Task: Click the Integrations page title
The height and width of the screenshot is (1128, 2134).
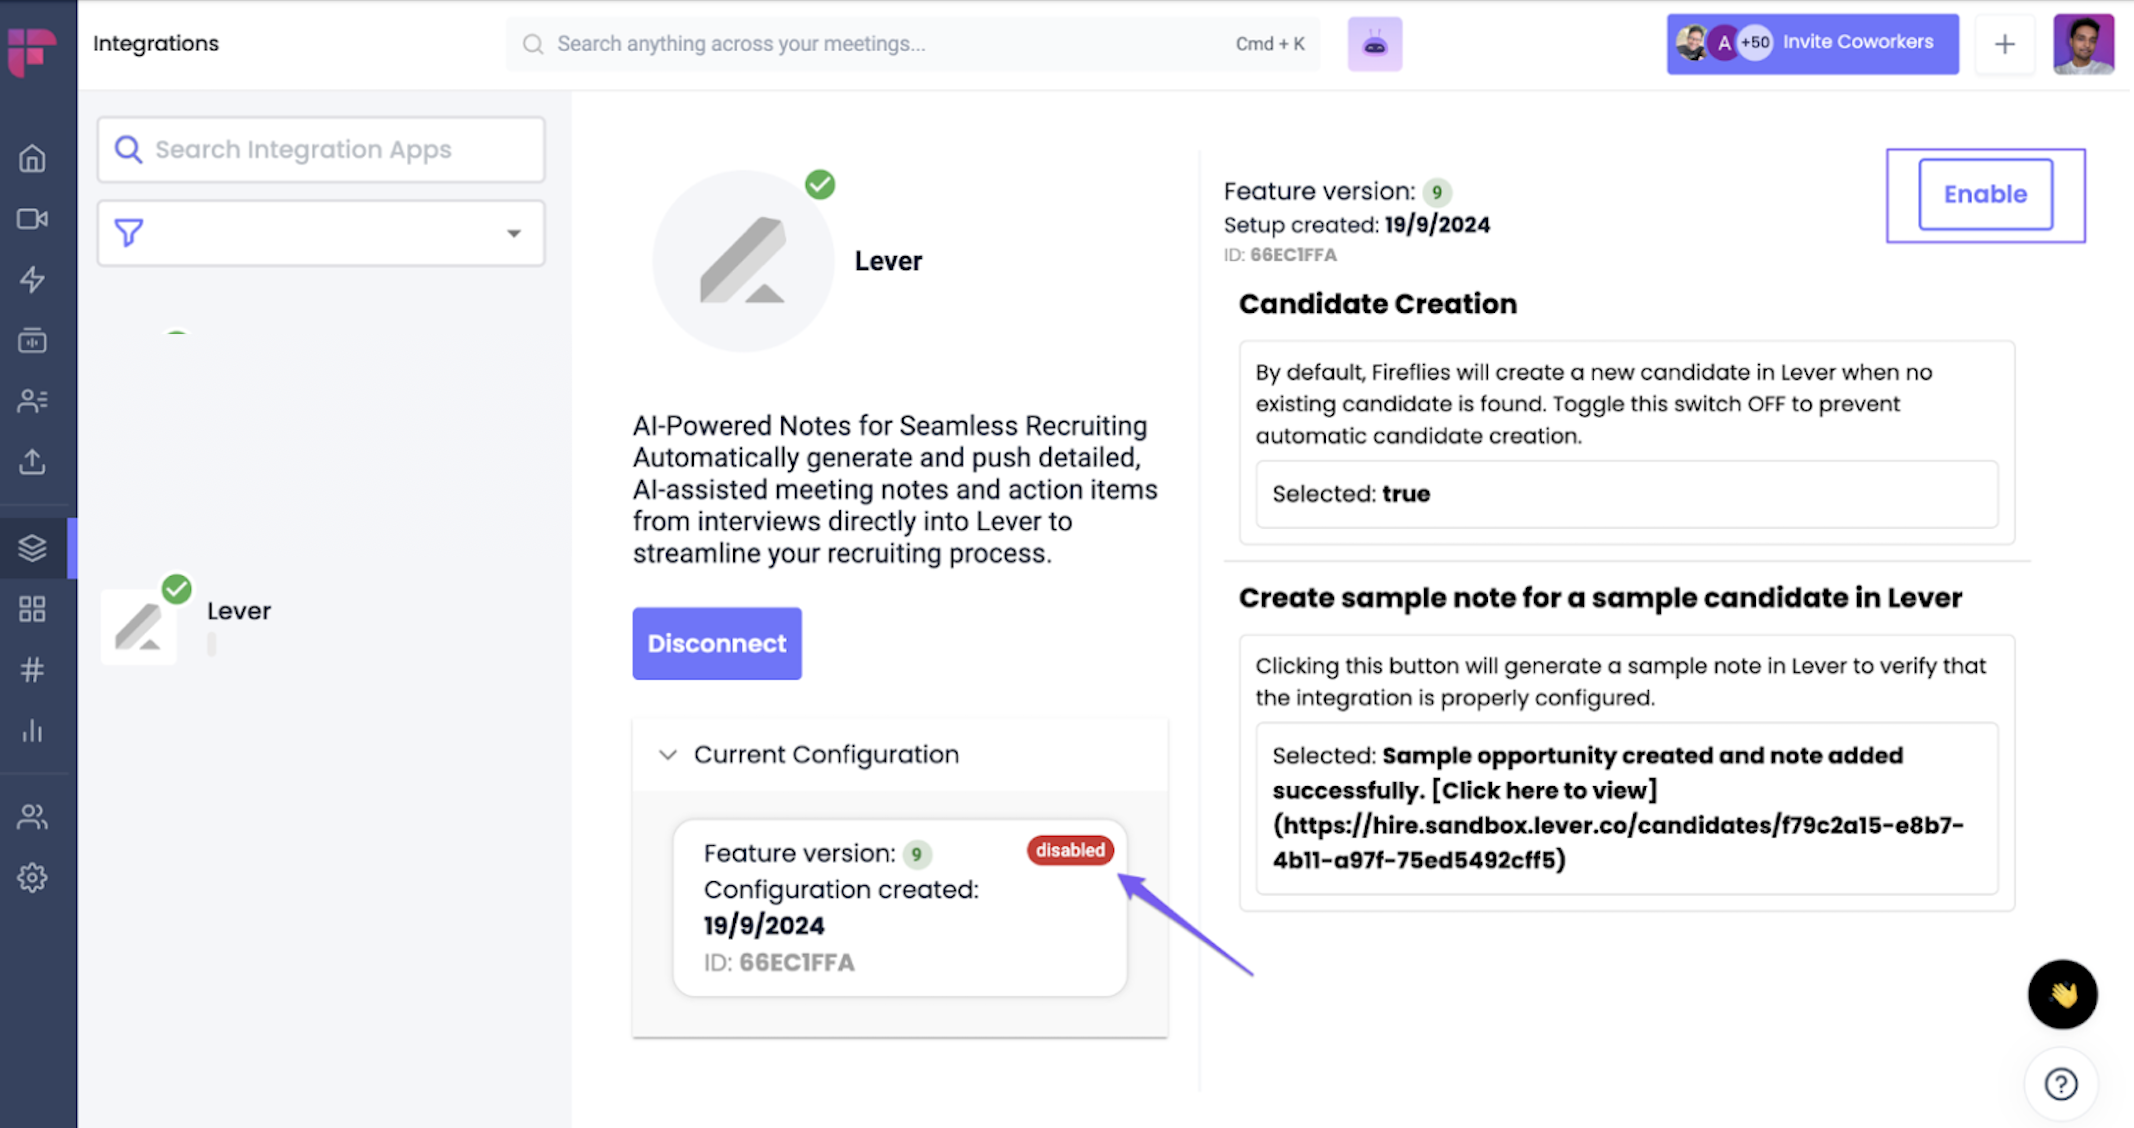Action: pos(156,44)
